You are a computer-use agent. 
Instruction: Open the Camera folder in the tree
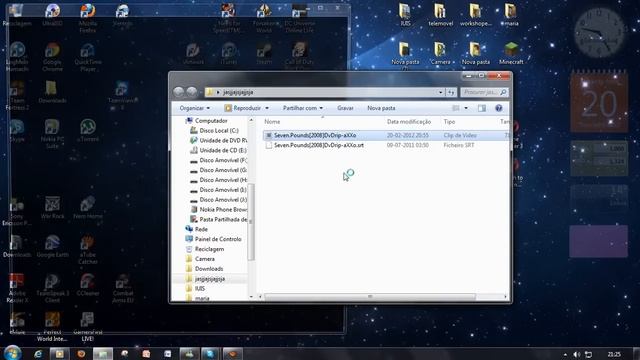[200, 259]
